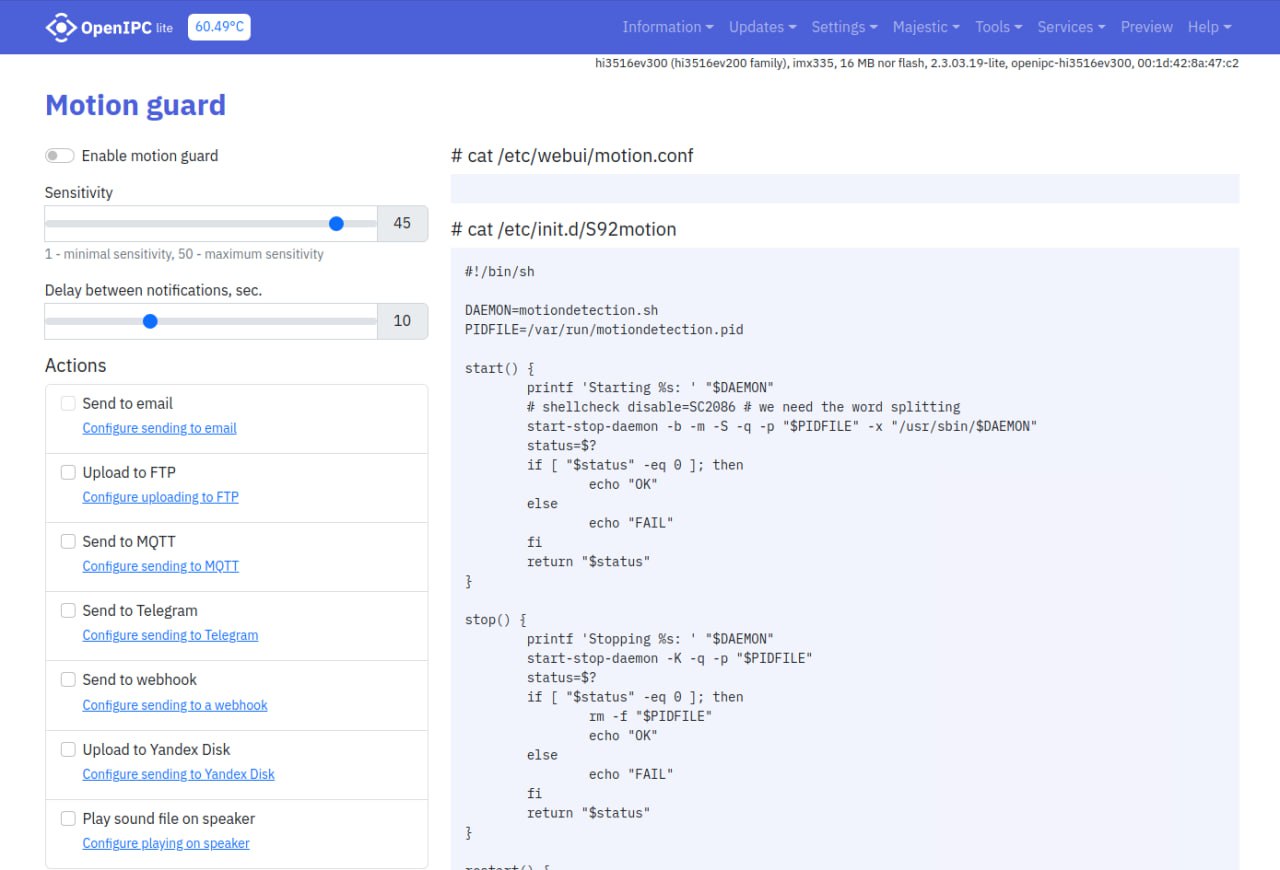
Task: Open the Updates dropdown menu
Action: (762, 27)
